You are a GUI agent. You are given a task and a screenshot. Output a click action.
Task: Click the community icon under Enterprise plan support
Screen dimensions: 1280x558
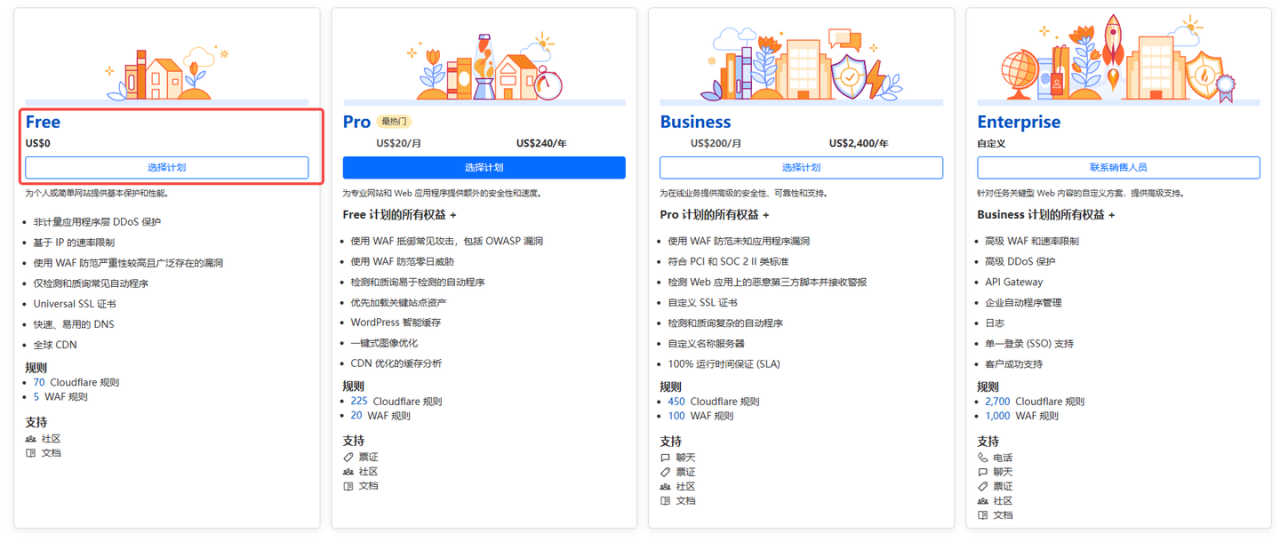pos(983,500)
